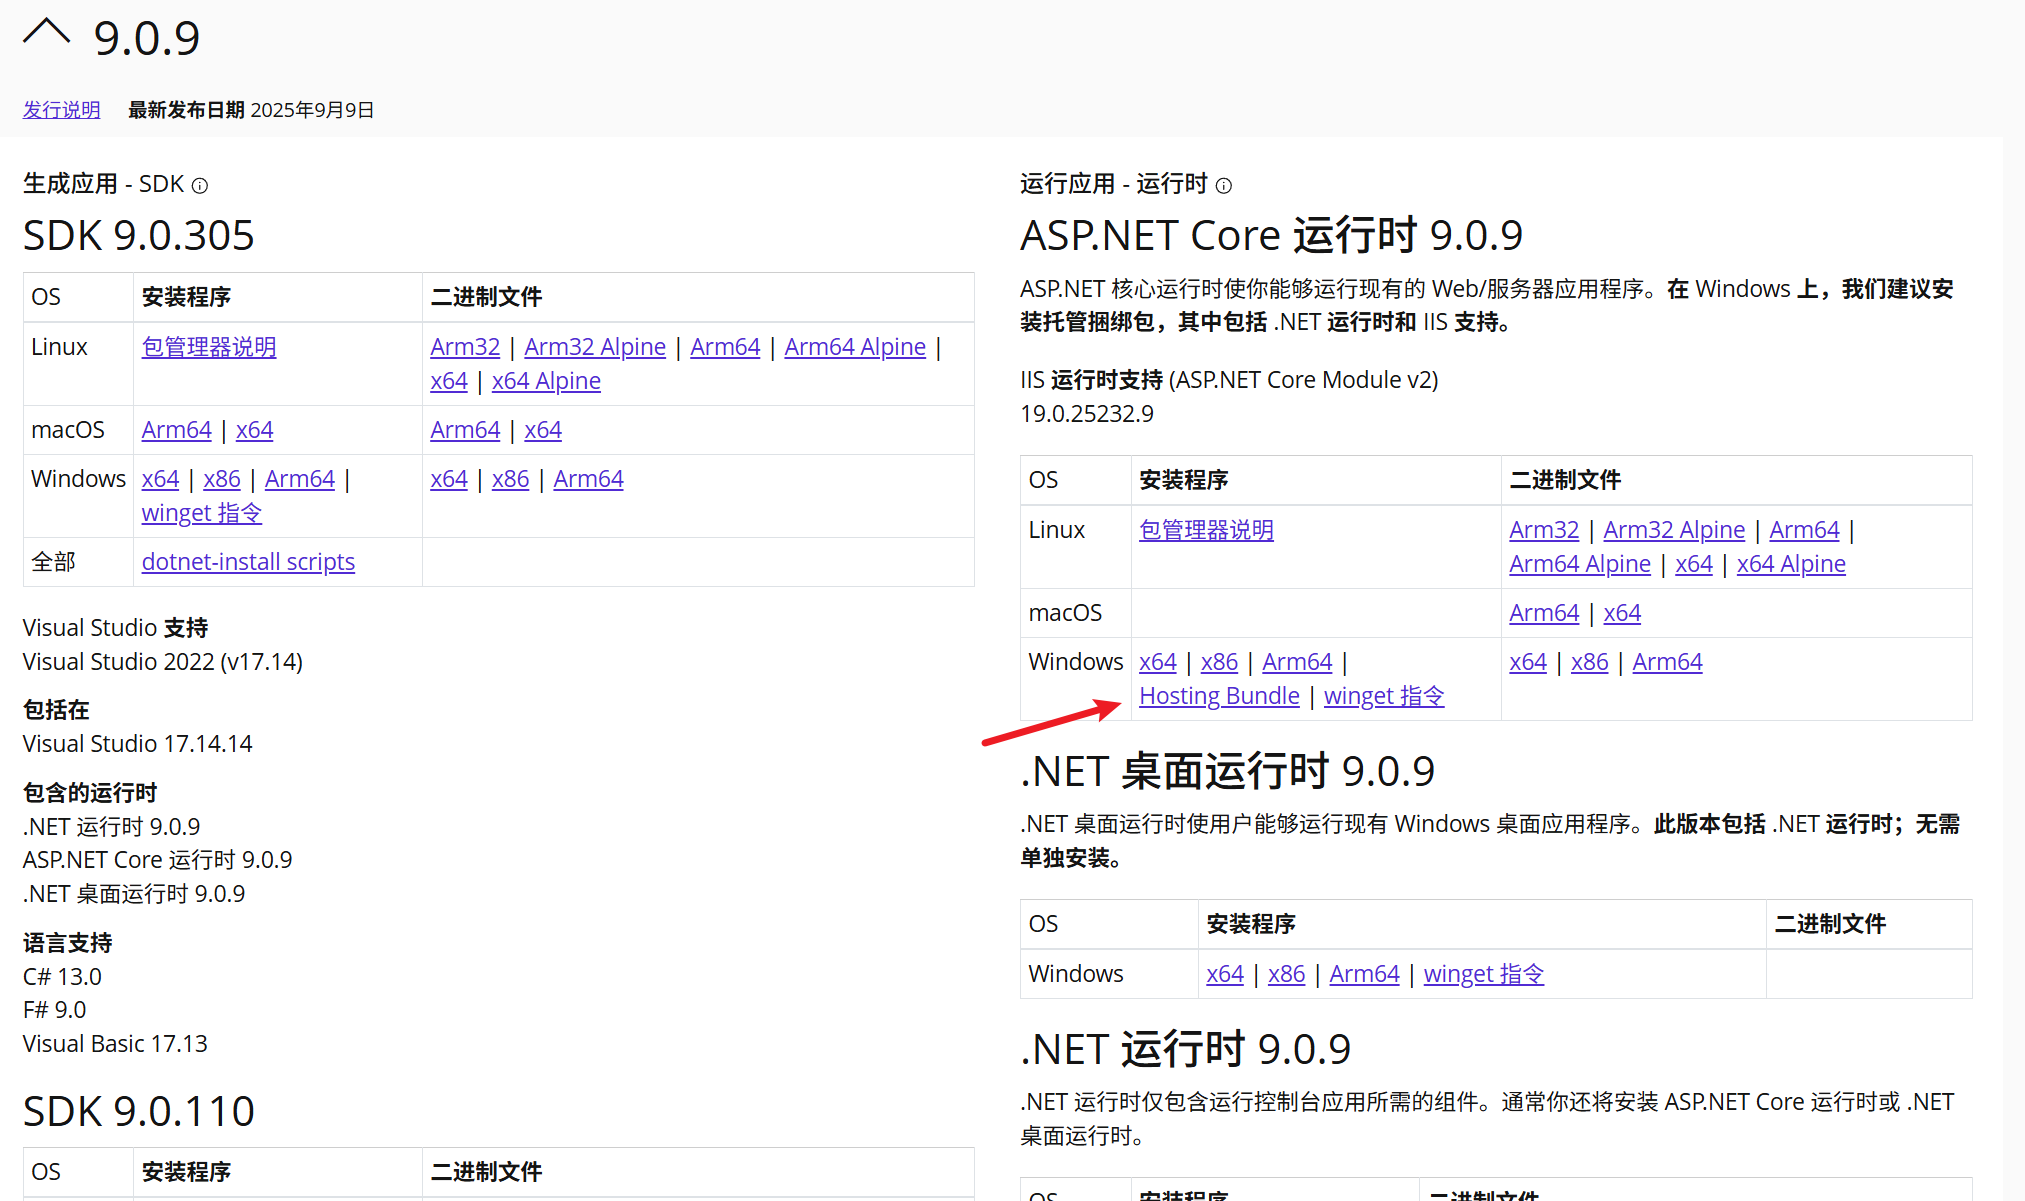Click the info icon beside SDK heading
Screen dimensions: 2025x1201
[x=200, y=185]
